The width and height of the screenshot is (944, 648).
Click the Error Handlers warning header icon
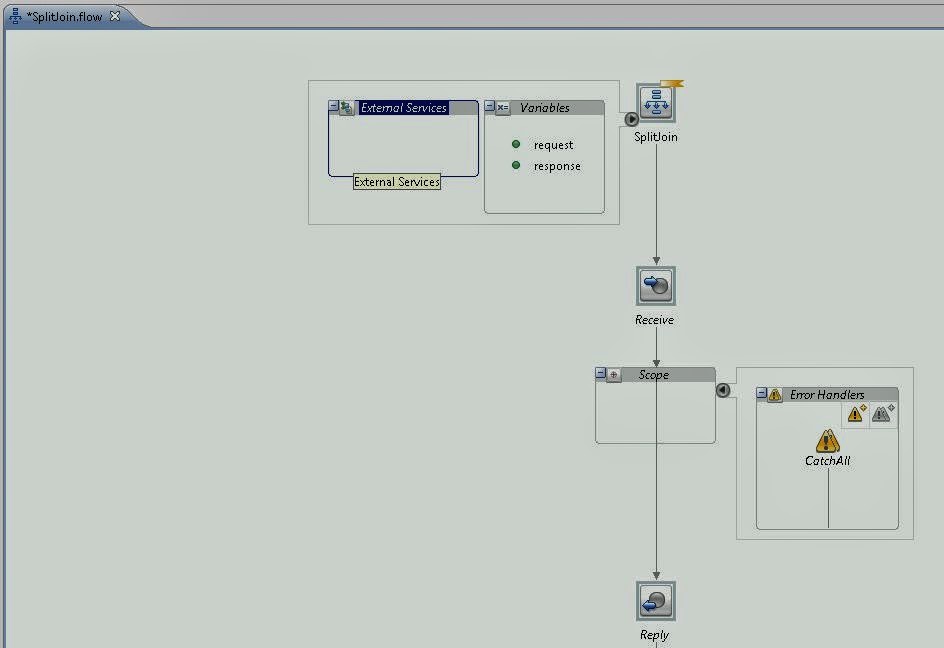(x=775, y=394)
